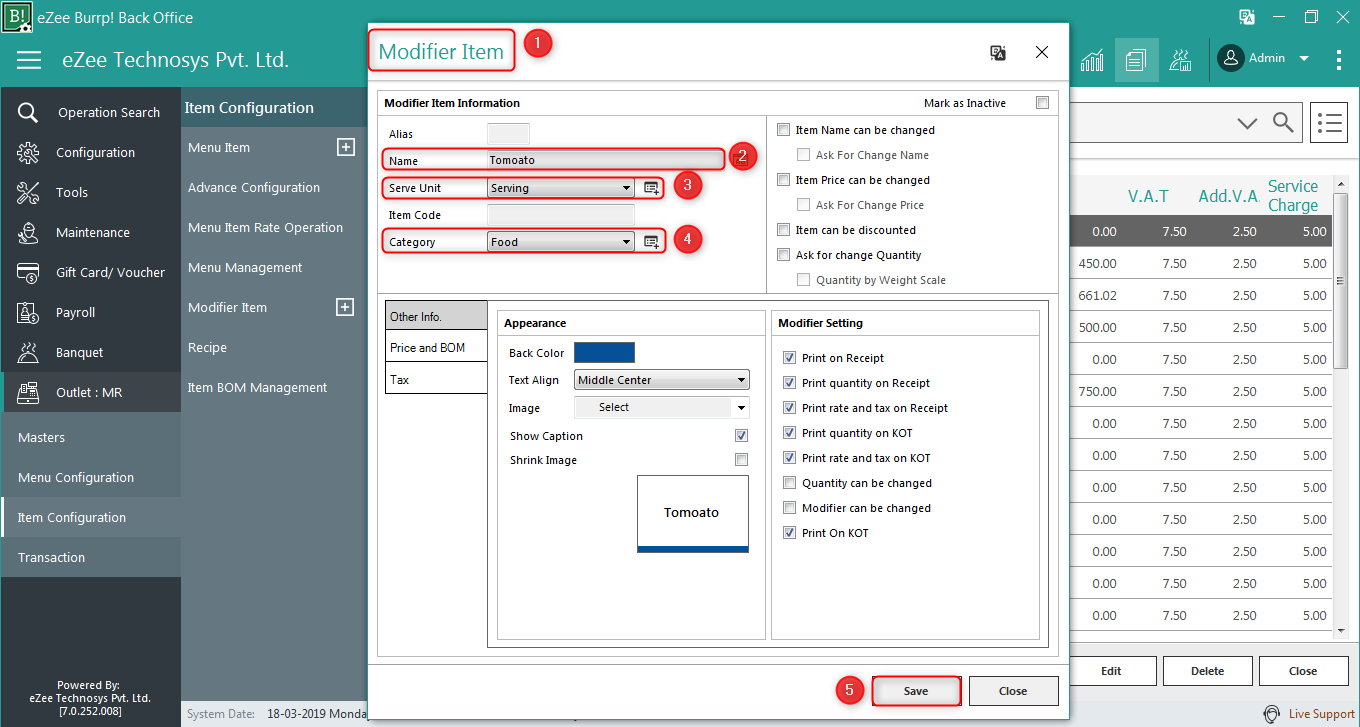The image size is (1360, 727).
Task: Click the Delete button in list
Action: [1207, 671]
